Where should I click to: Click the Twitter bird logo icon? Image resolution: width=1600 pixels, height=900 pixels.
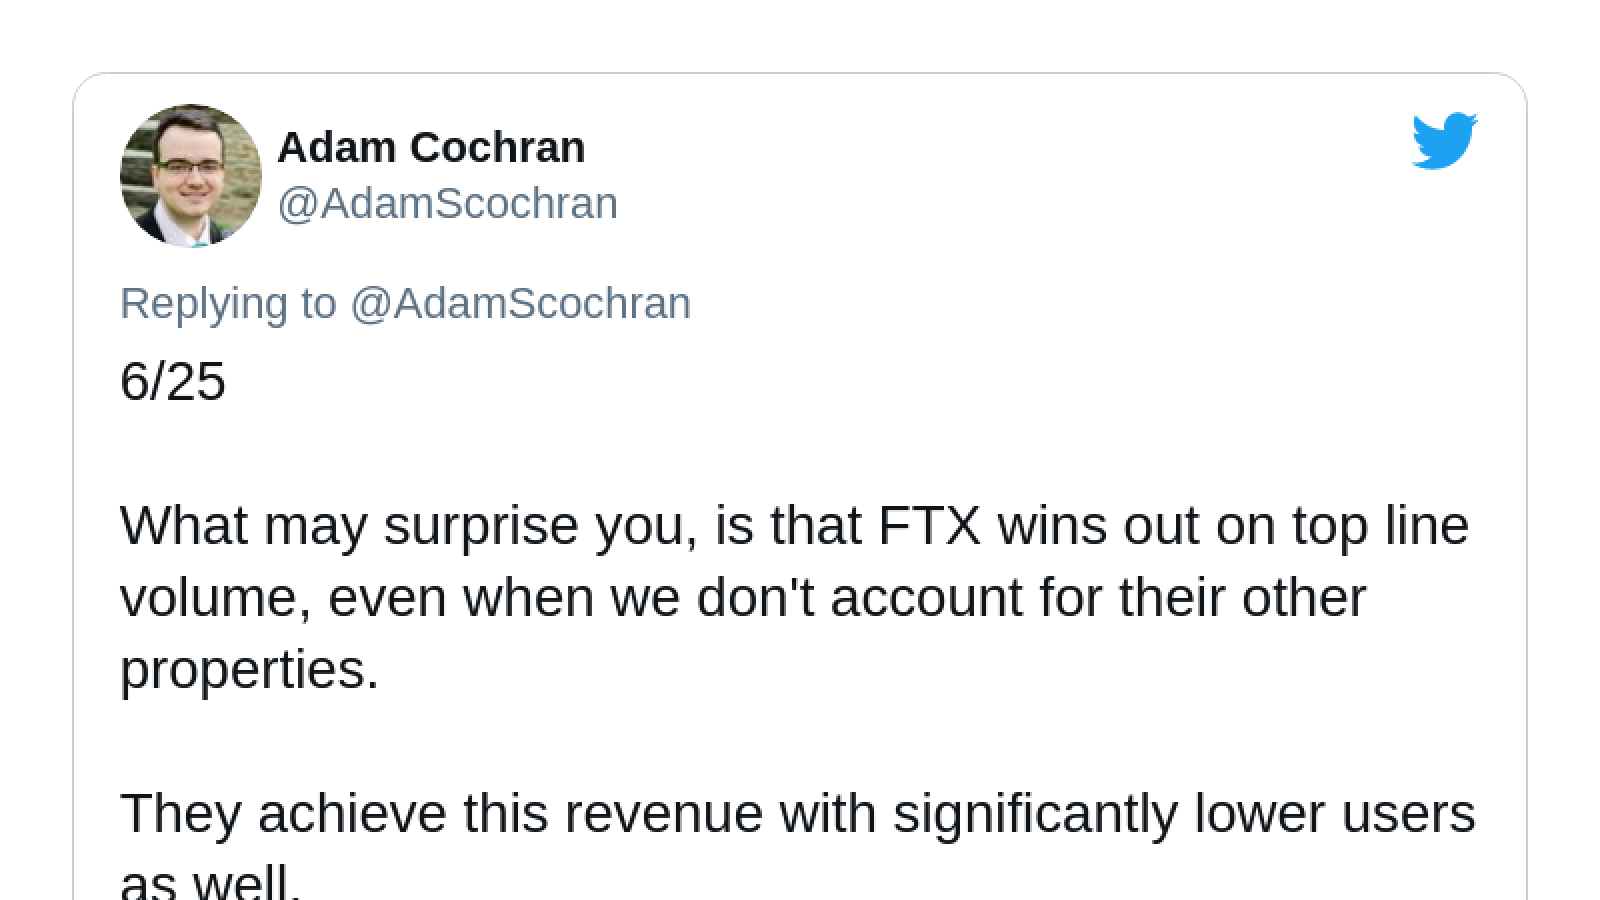pos(1444,141)
